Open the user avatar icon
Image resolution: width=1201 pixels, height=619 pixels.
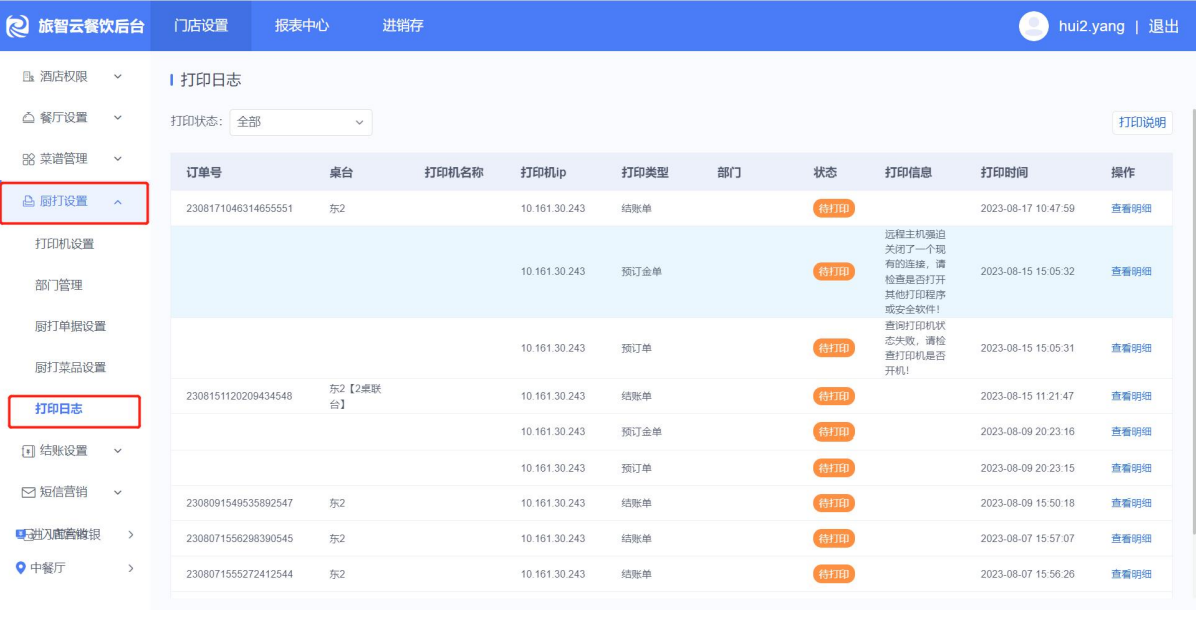[1033, 26]
